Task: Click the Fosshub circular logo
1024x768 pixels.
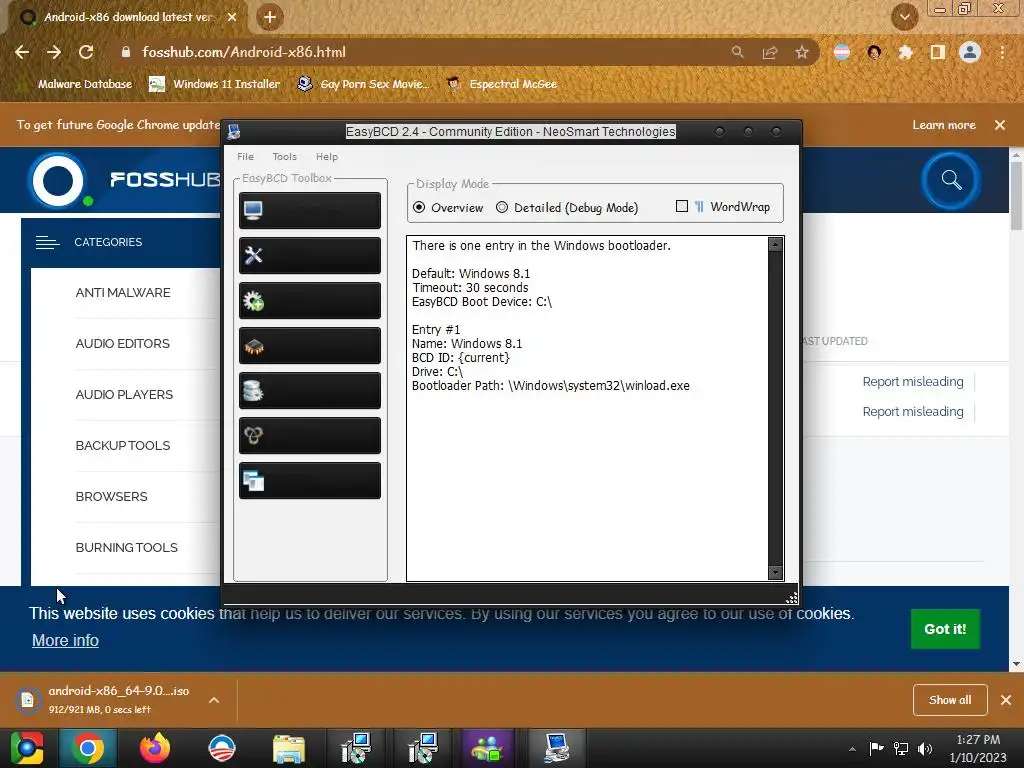Action: 58,180
